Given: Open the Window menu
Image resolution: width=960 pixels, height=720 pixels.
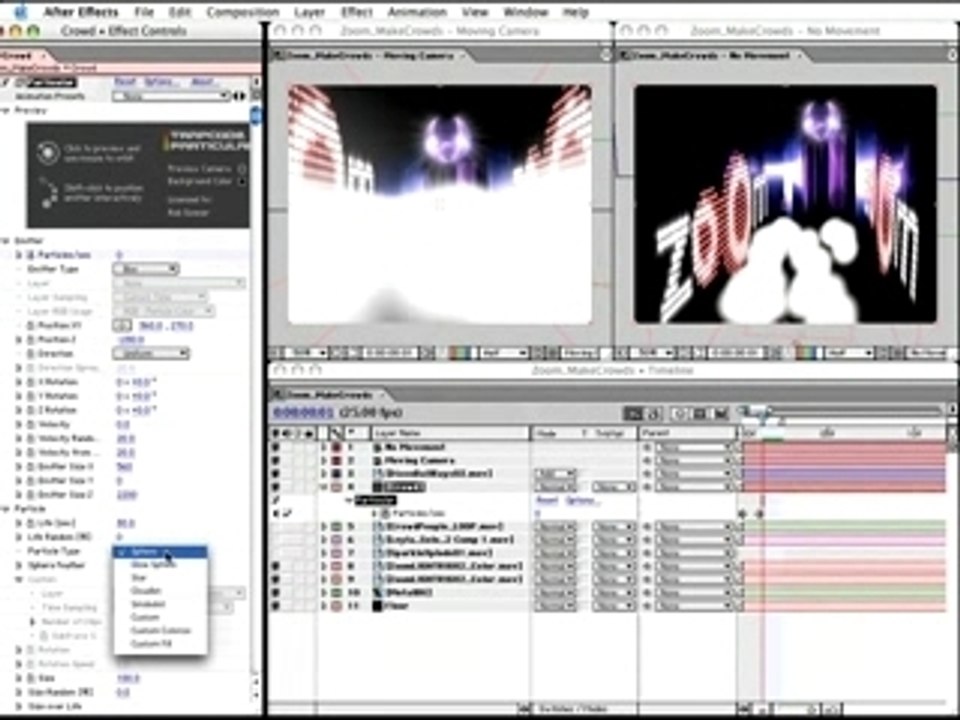Looking at the screenshot, I should pyautogui.click(x=525, y=12).
